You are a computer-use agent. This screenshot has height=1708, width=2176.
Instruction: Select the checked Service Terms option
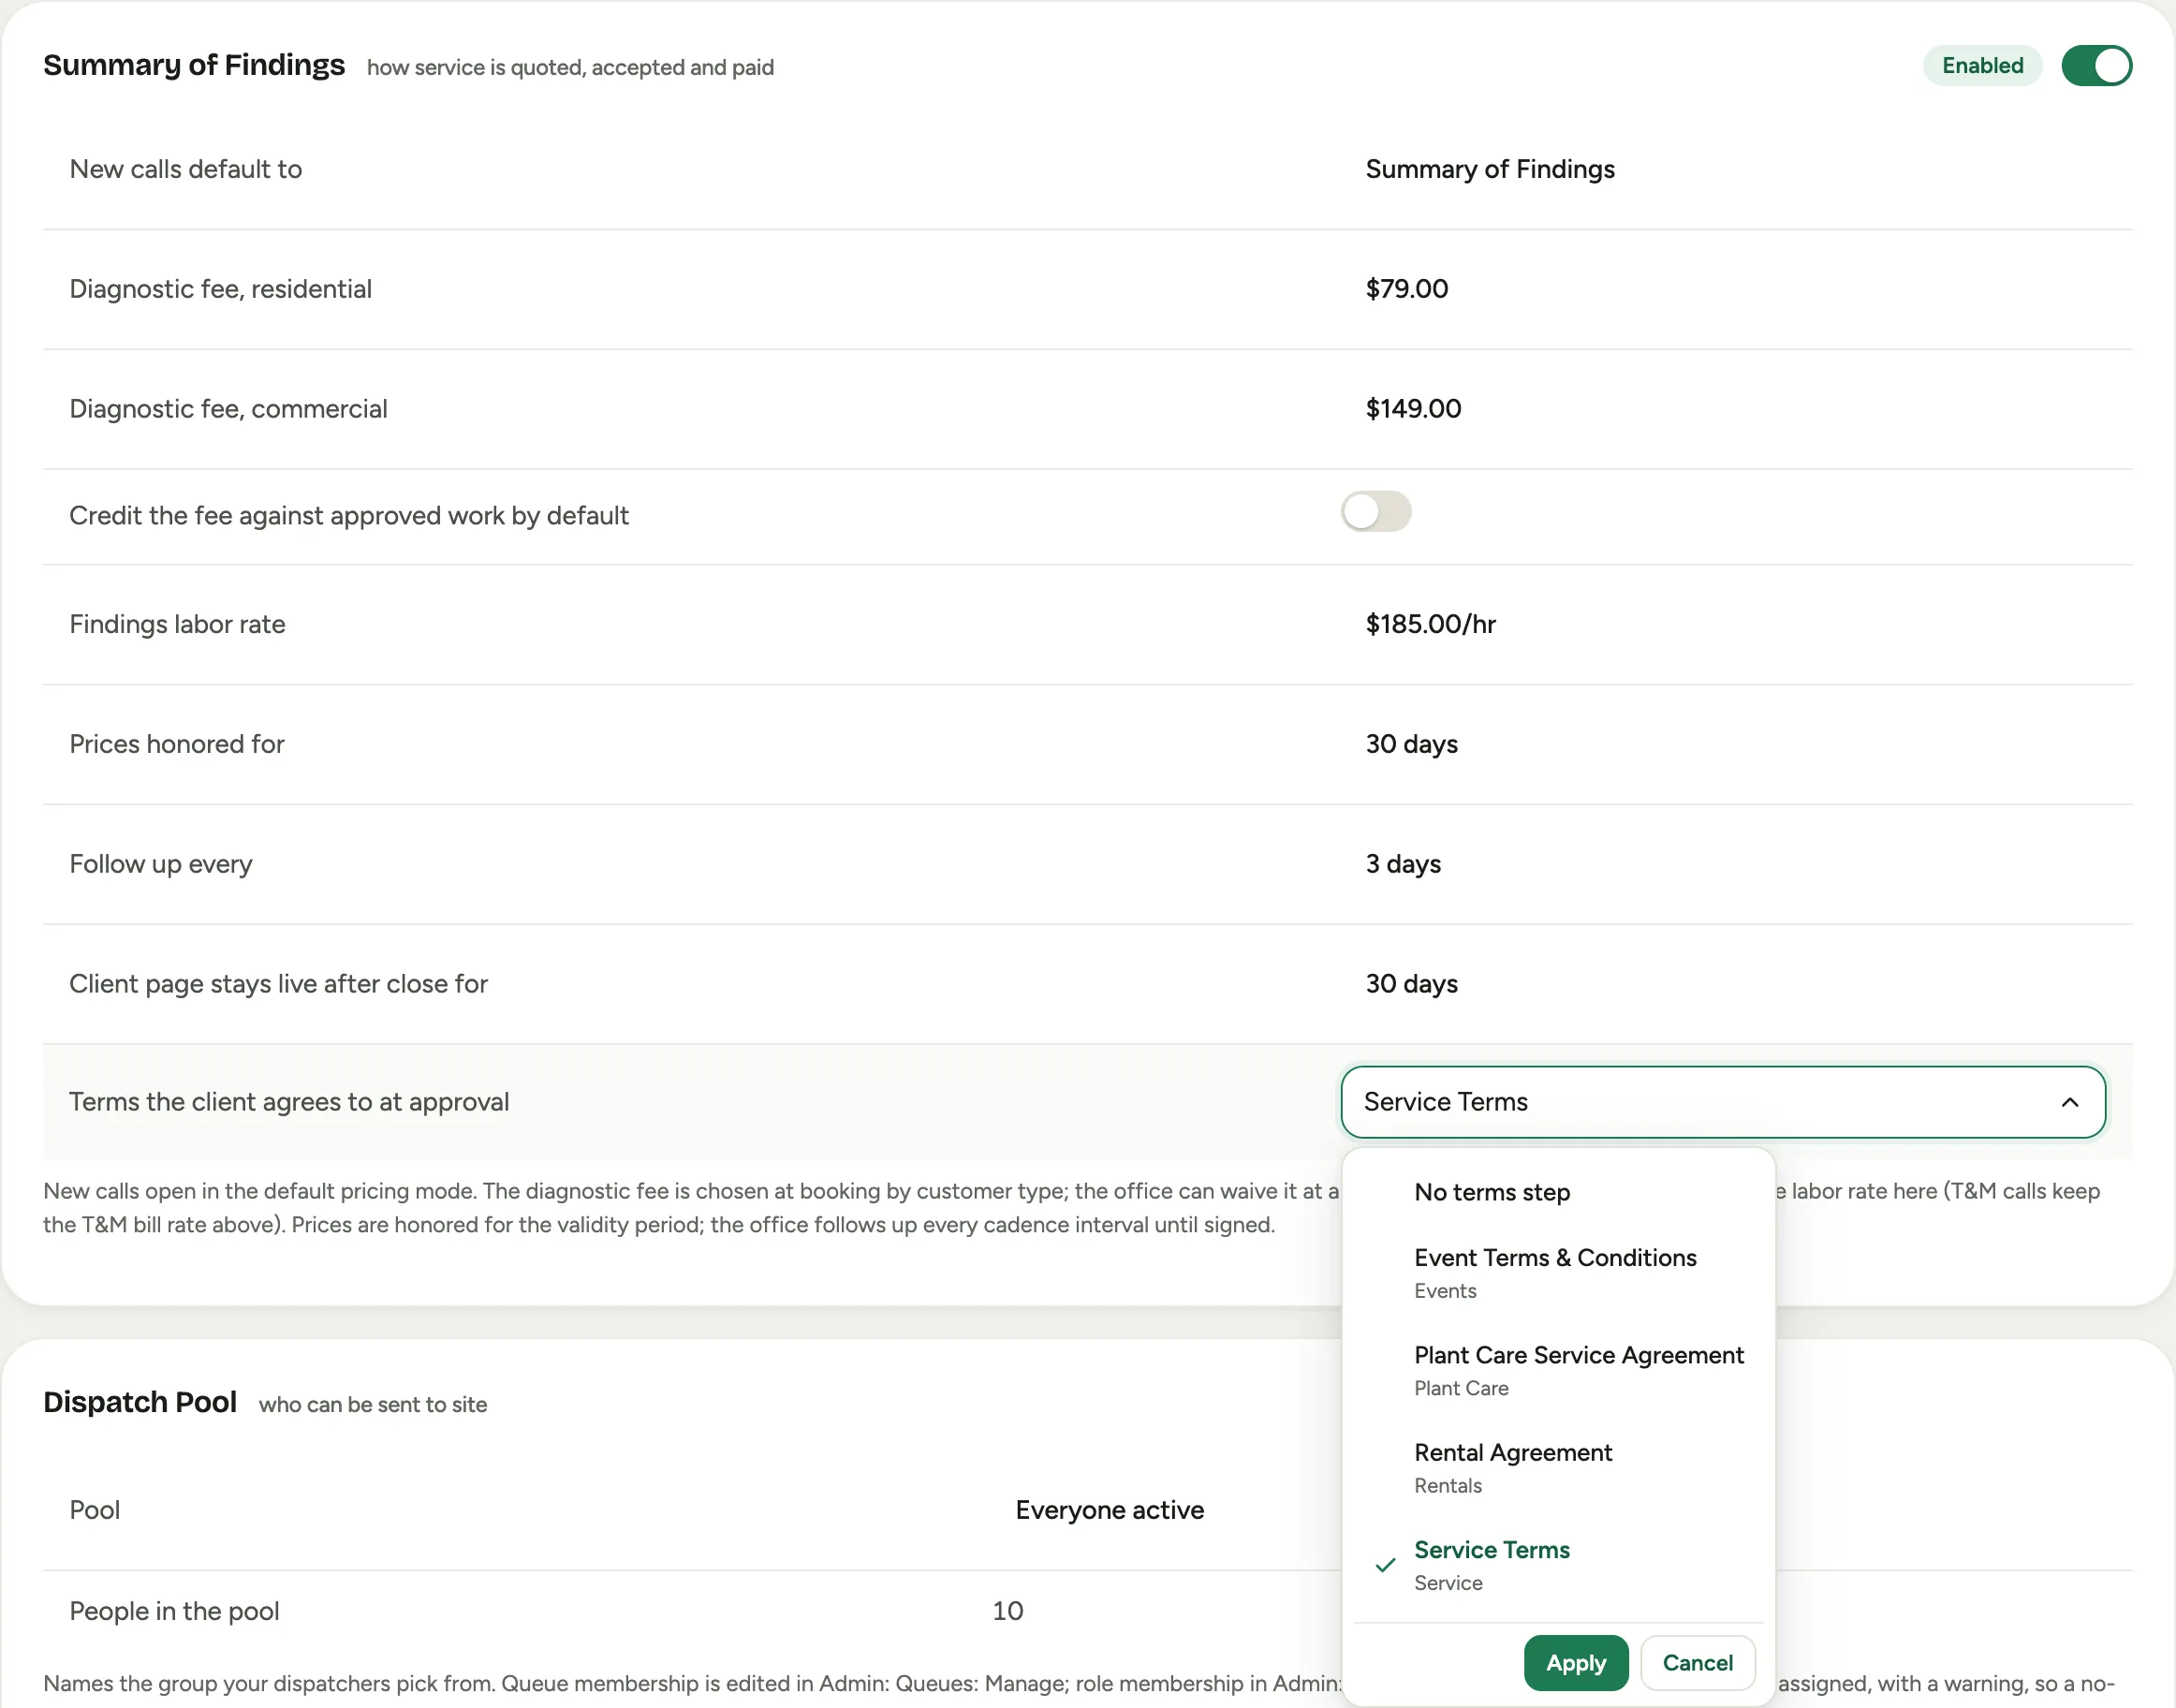point(1559,1565)
